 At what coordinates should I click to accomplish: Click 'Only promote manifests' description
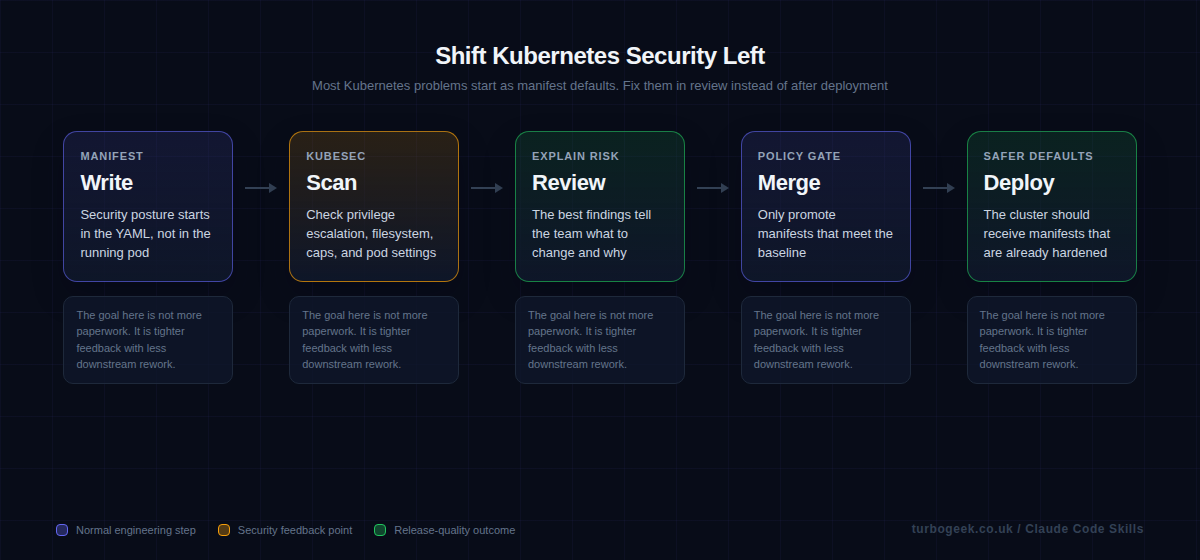pyautogui.click(x=826, y=234)
